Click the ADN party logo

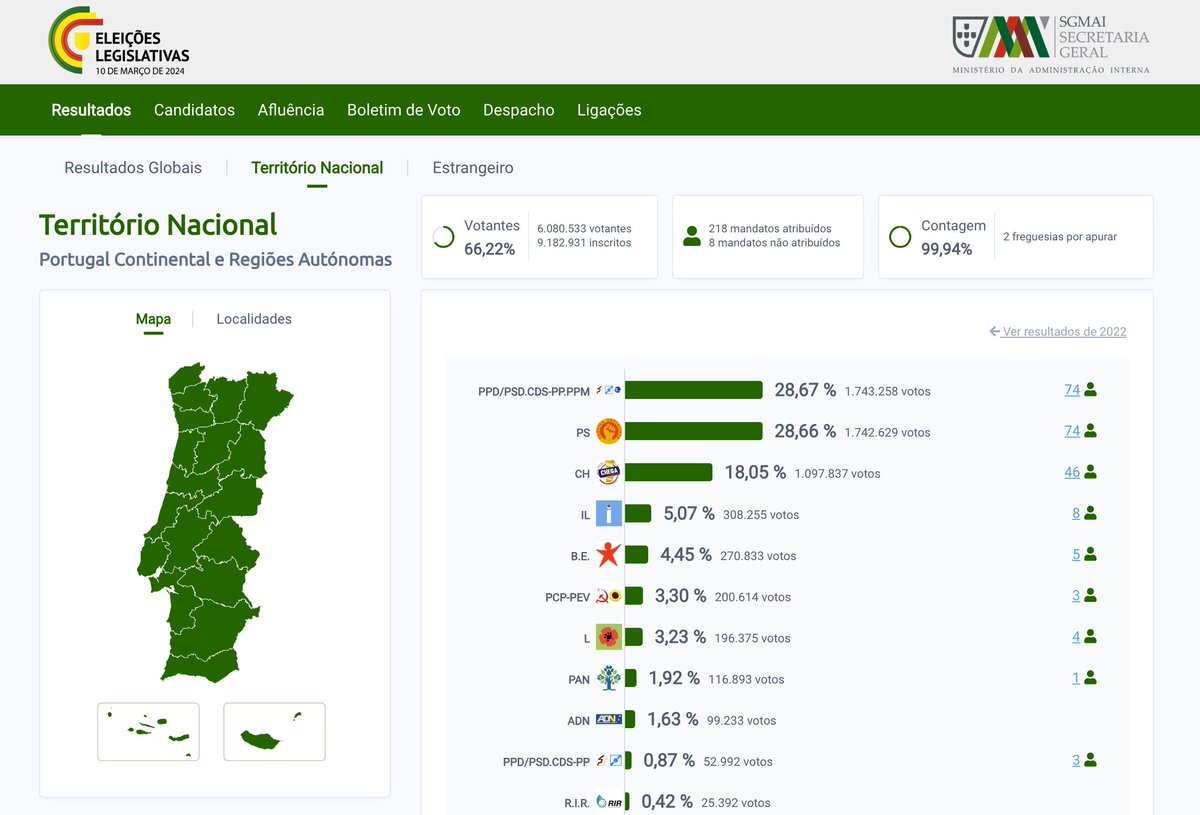point(609,719)
